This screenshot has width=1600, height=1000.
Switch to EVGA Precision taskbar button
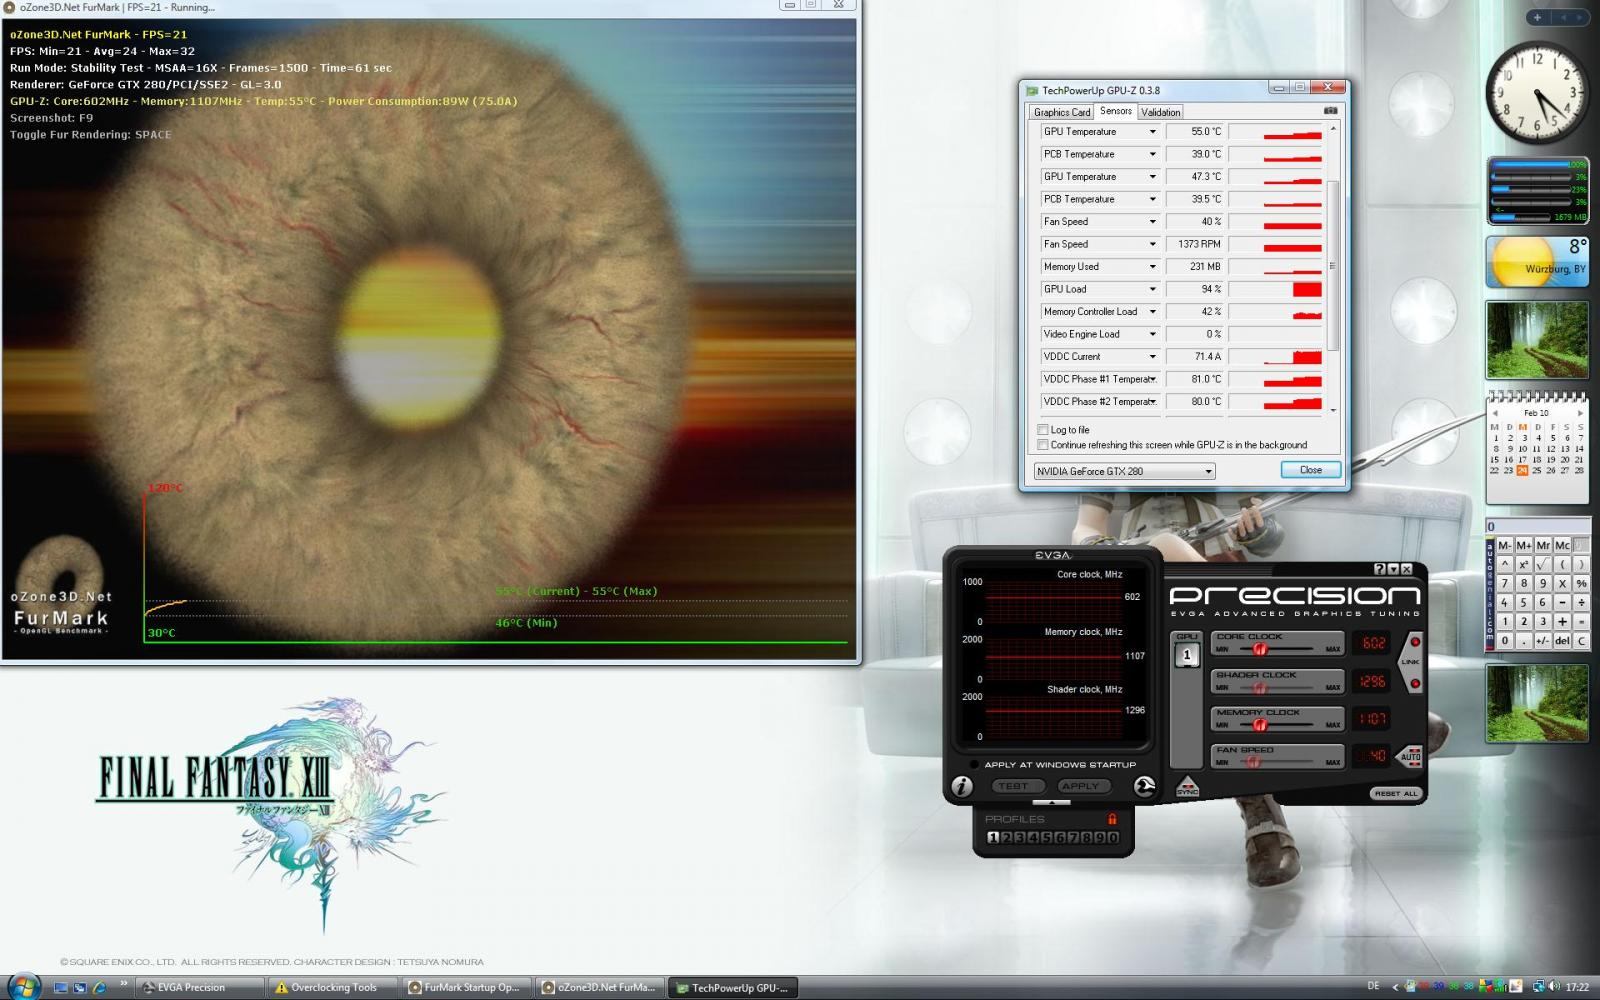point(199,987)
